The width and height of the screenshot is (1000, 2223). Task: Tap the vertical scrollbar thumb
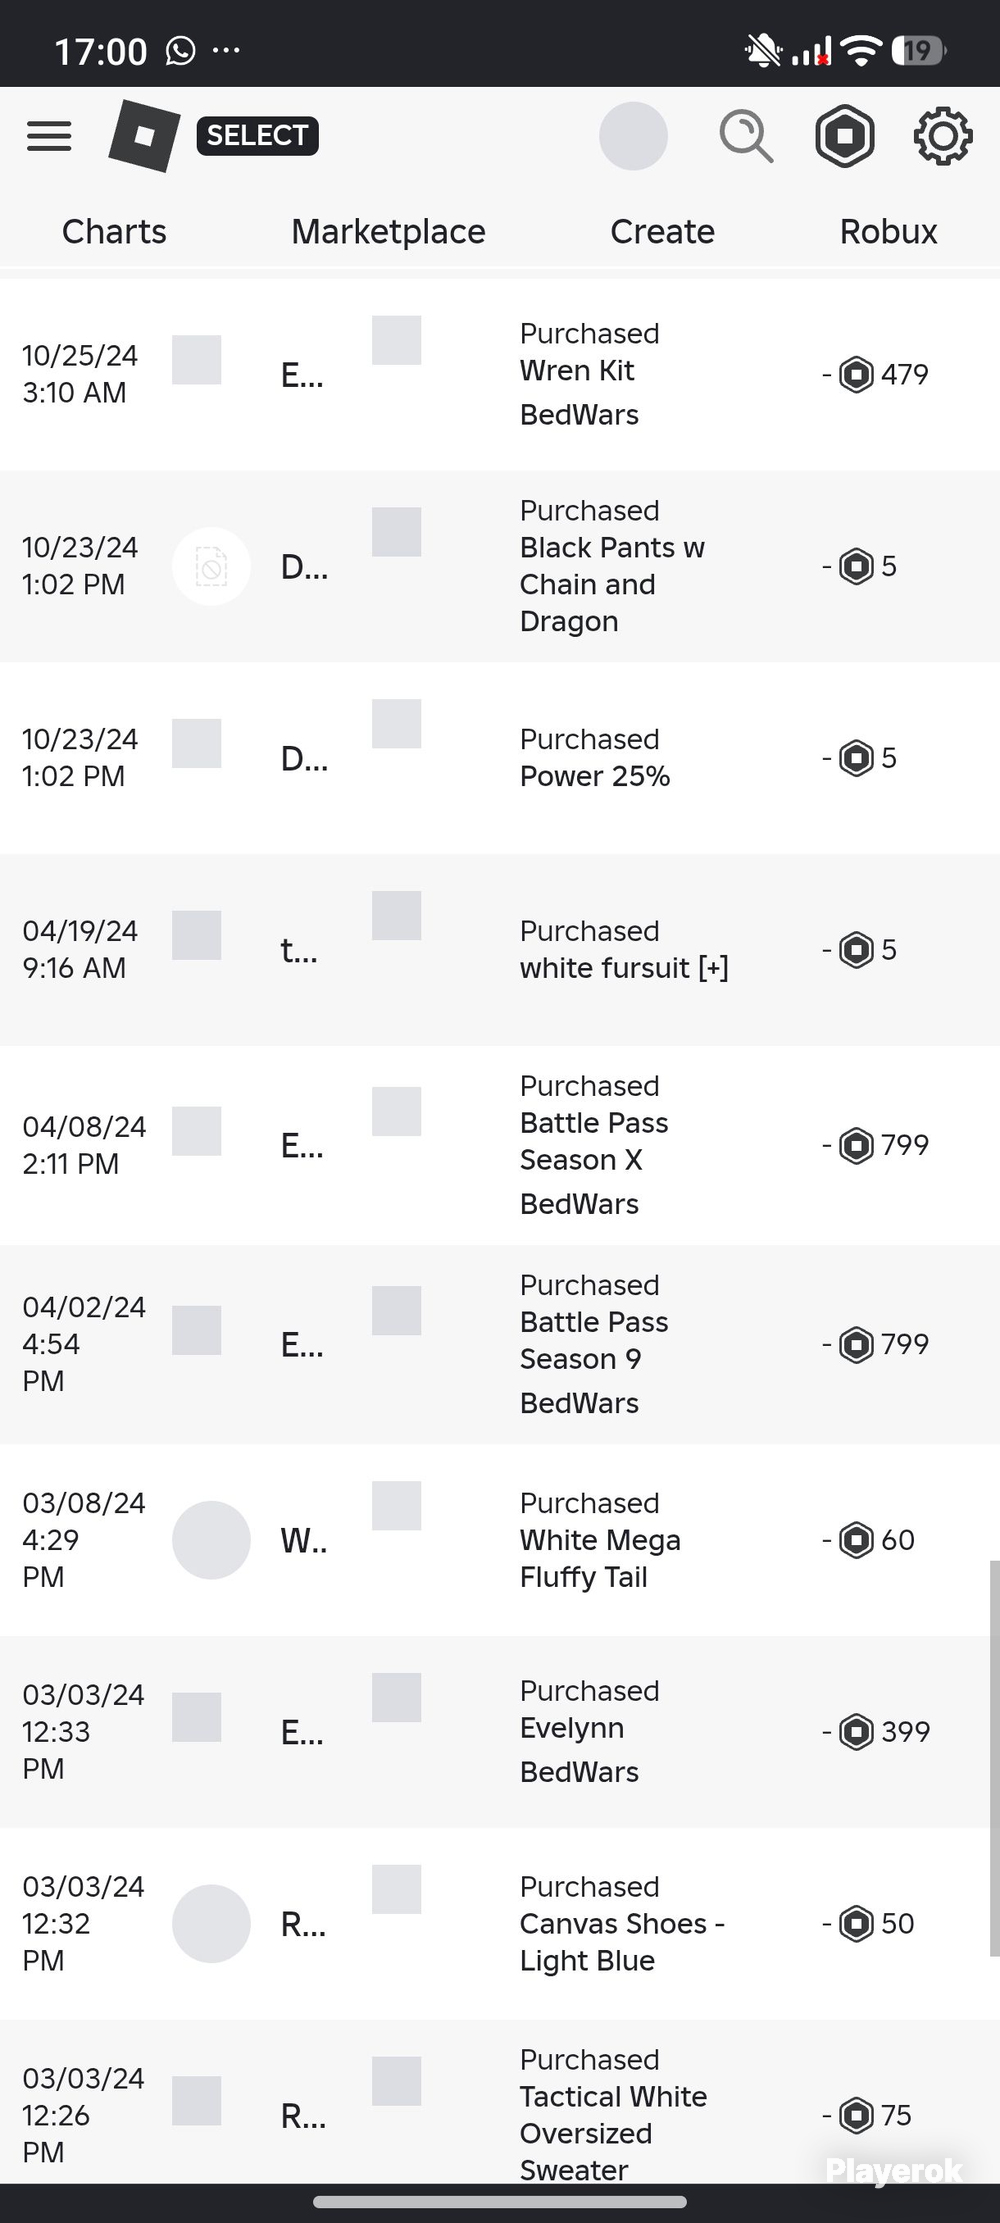(994, 1757)
